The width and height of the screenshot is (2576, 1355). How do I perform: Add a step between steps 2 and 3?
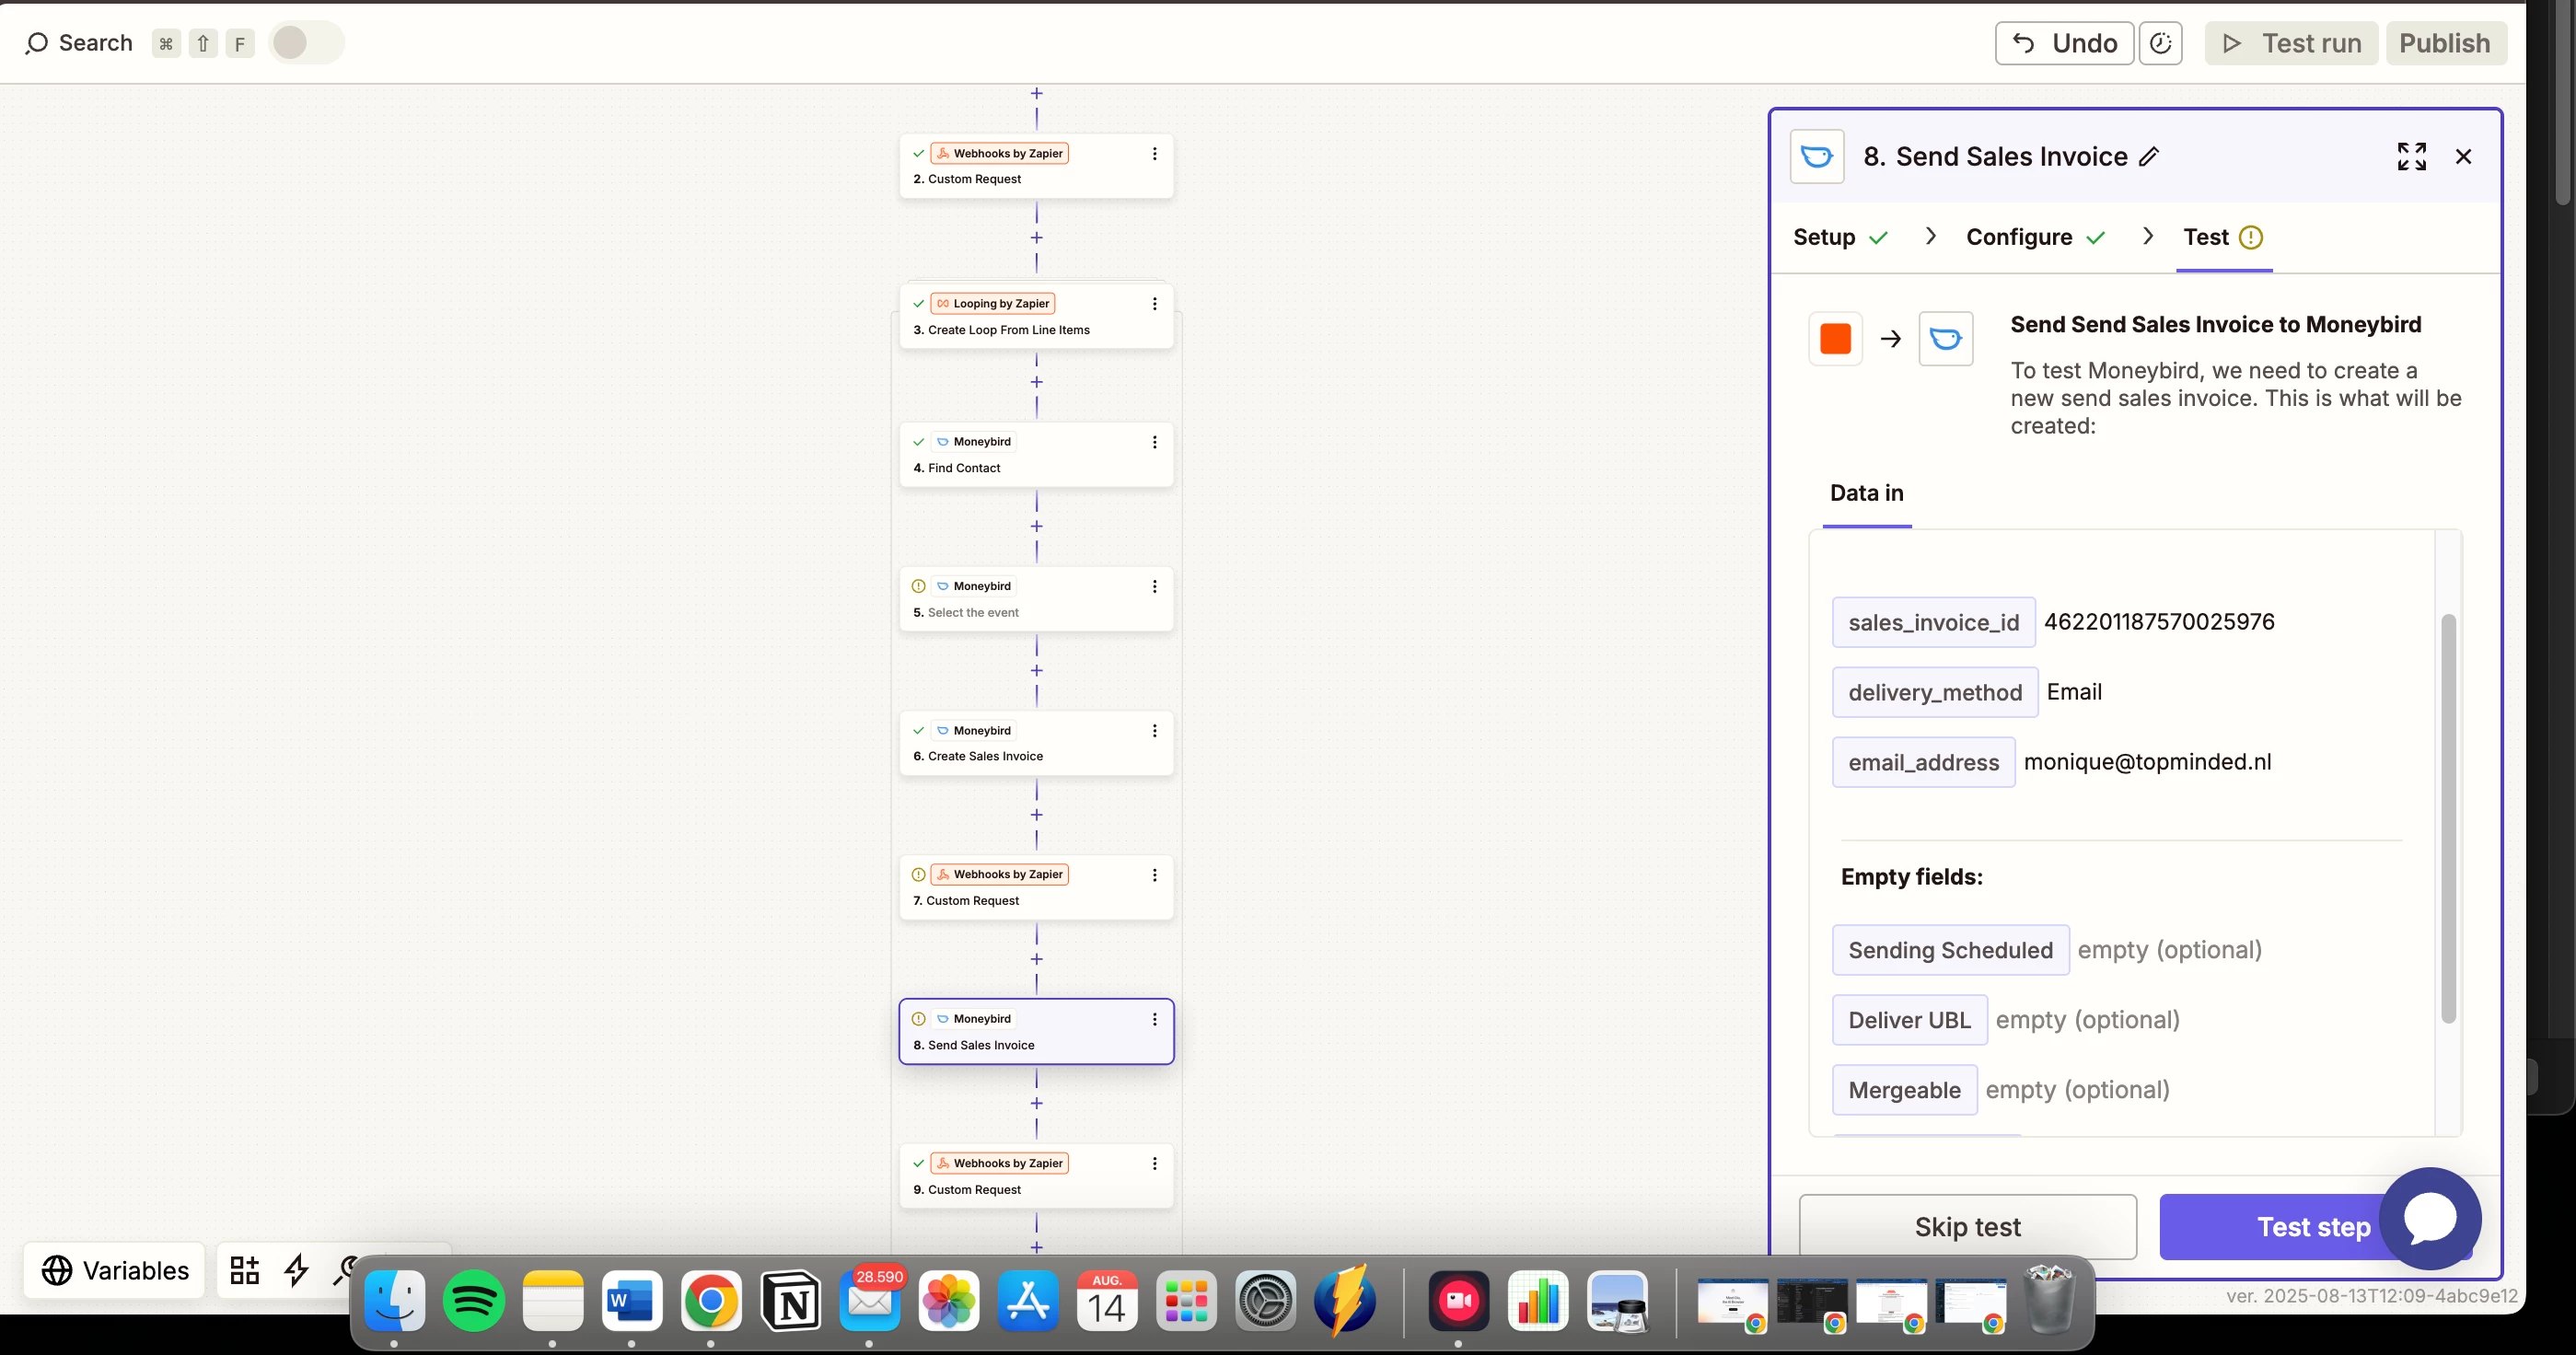[x=1036, y=237]
